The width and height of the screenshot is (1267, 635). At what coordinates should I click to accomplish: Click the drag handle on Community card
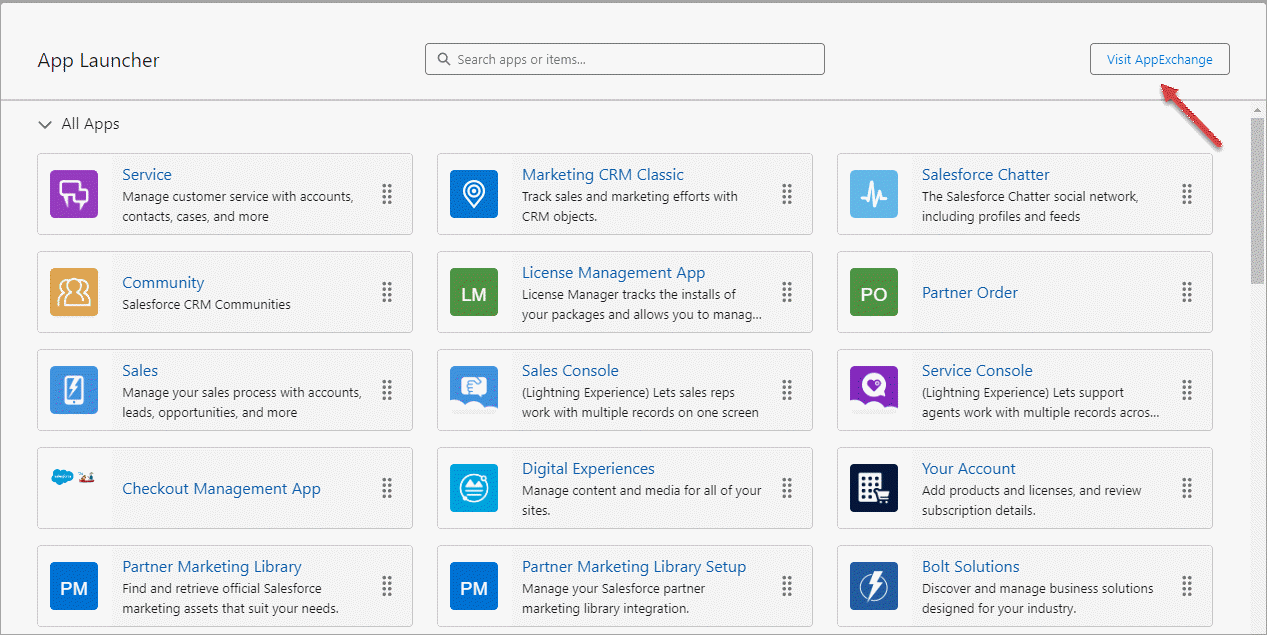(387, 292)
